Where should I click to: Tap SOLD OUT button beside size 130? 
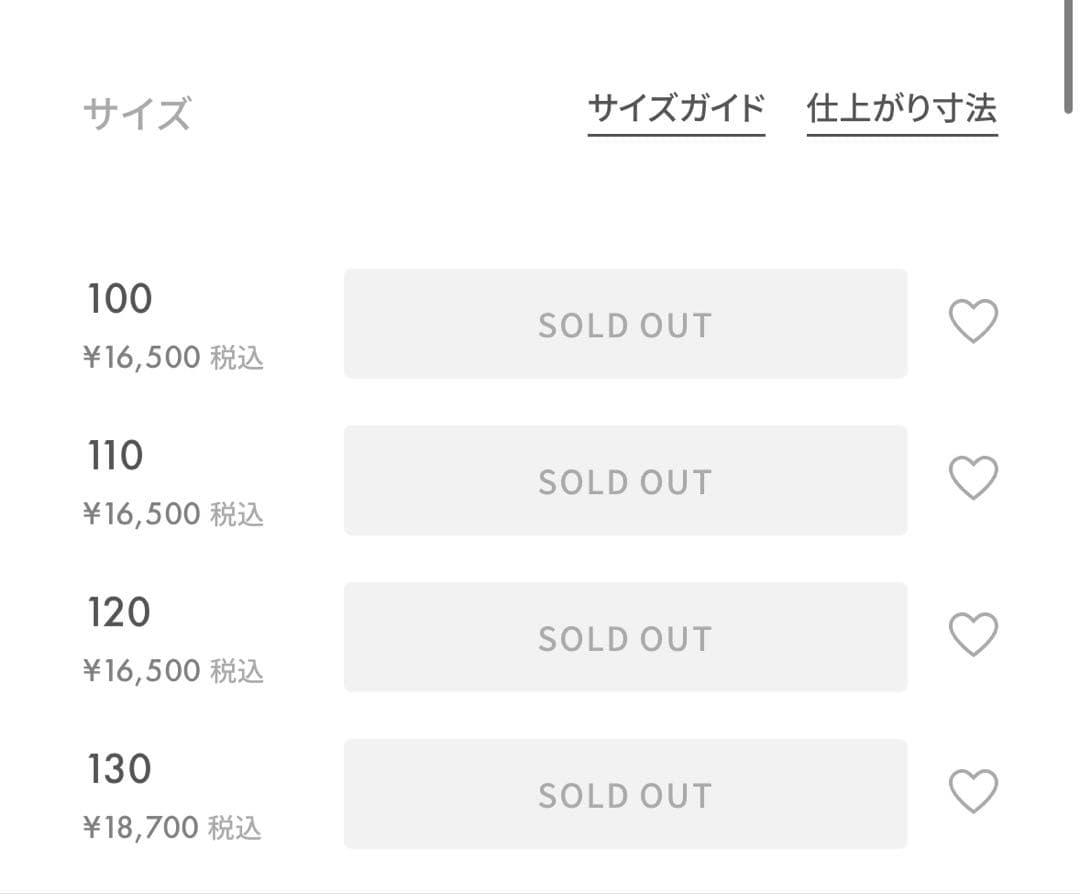(625, 794)
